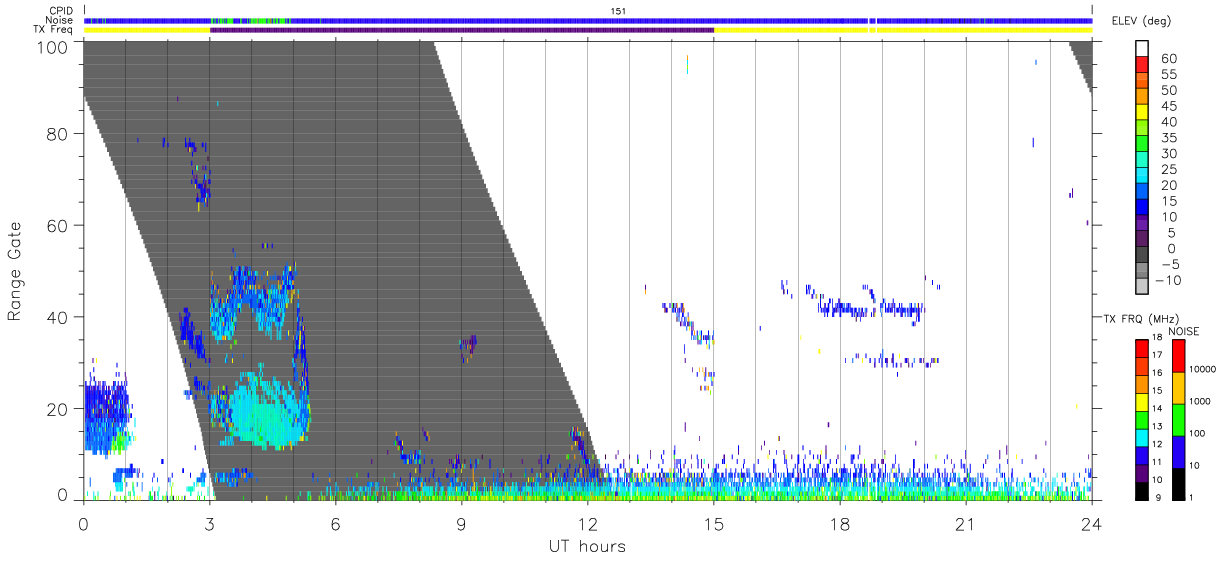Viewport: 1228px width, 567px height.
Task: Pick the black segment of TX FRQ bar
Action: [x=1143, y=489]
